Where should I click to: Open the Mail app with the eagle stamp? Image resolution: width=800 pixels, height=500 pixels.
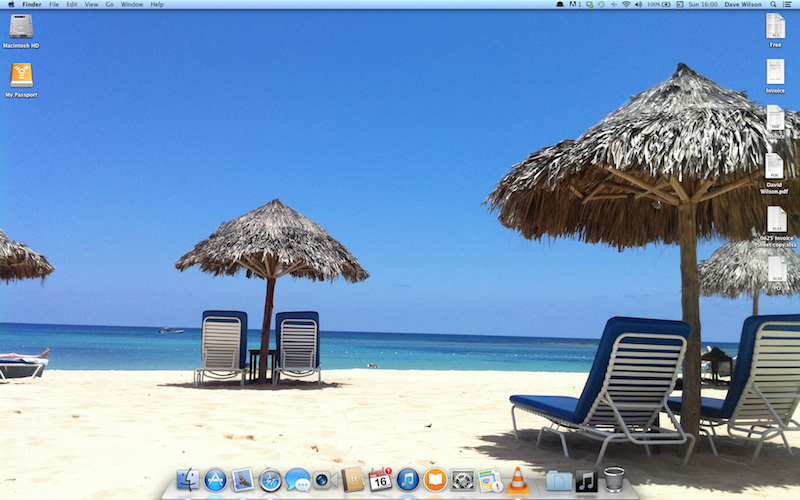click(242, 480)
